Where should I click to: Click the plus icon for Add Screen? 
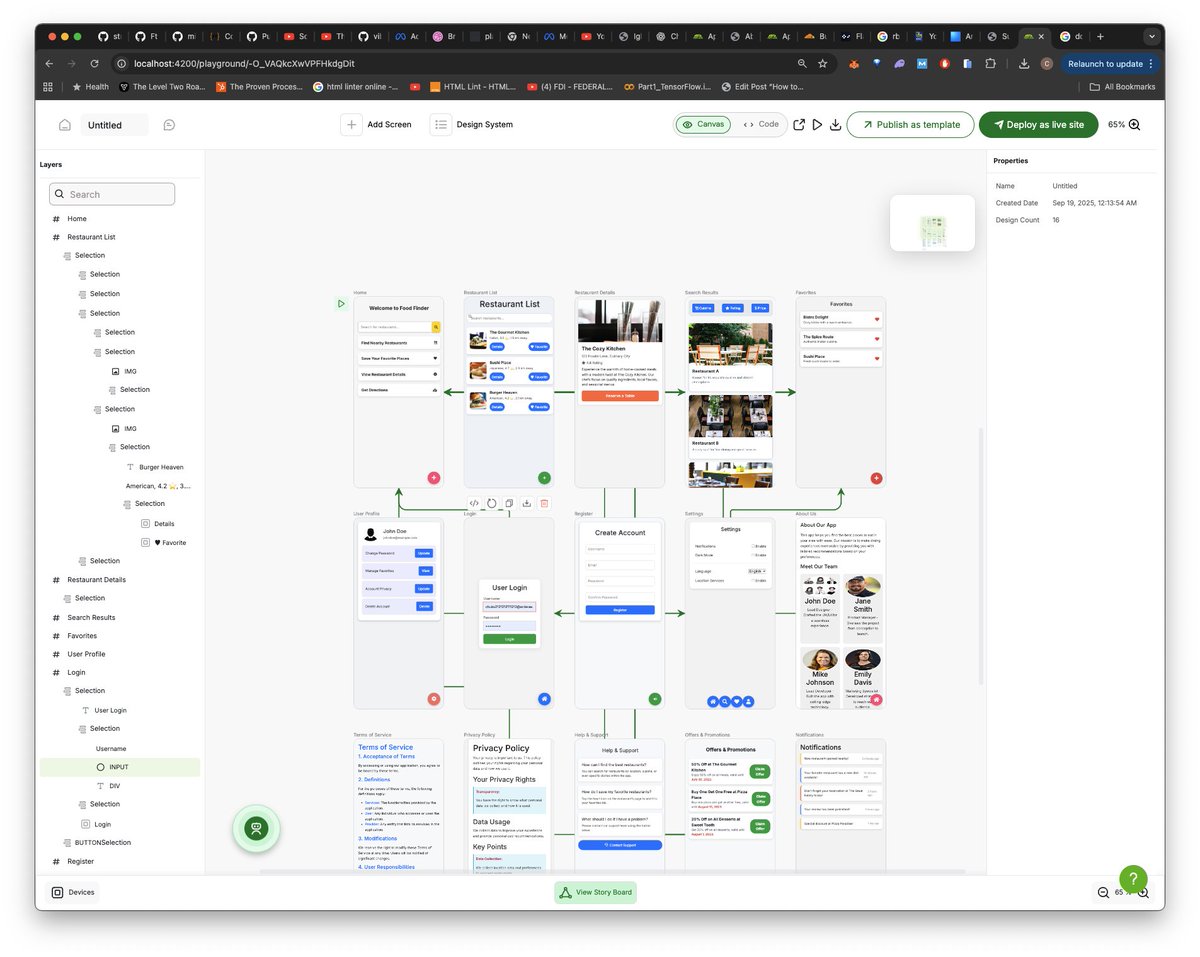351,124
